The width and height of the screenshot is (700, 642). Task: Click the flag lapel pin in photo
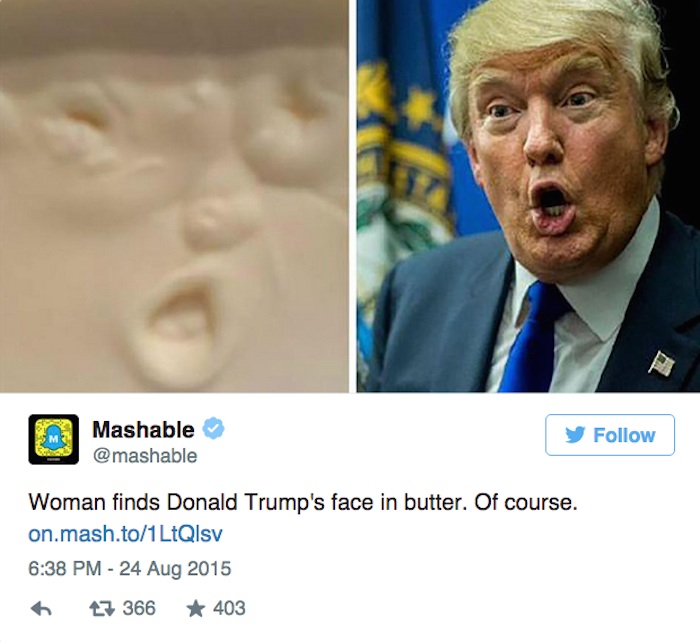662,363
